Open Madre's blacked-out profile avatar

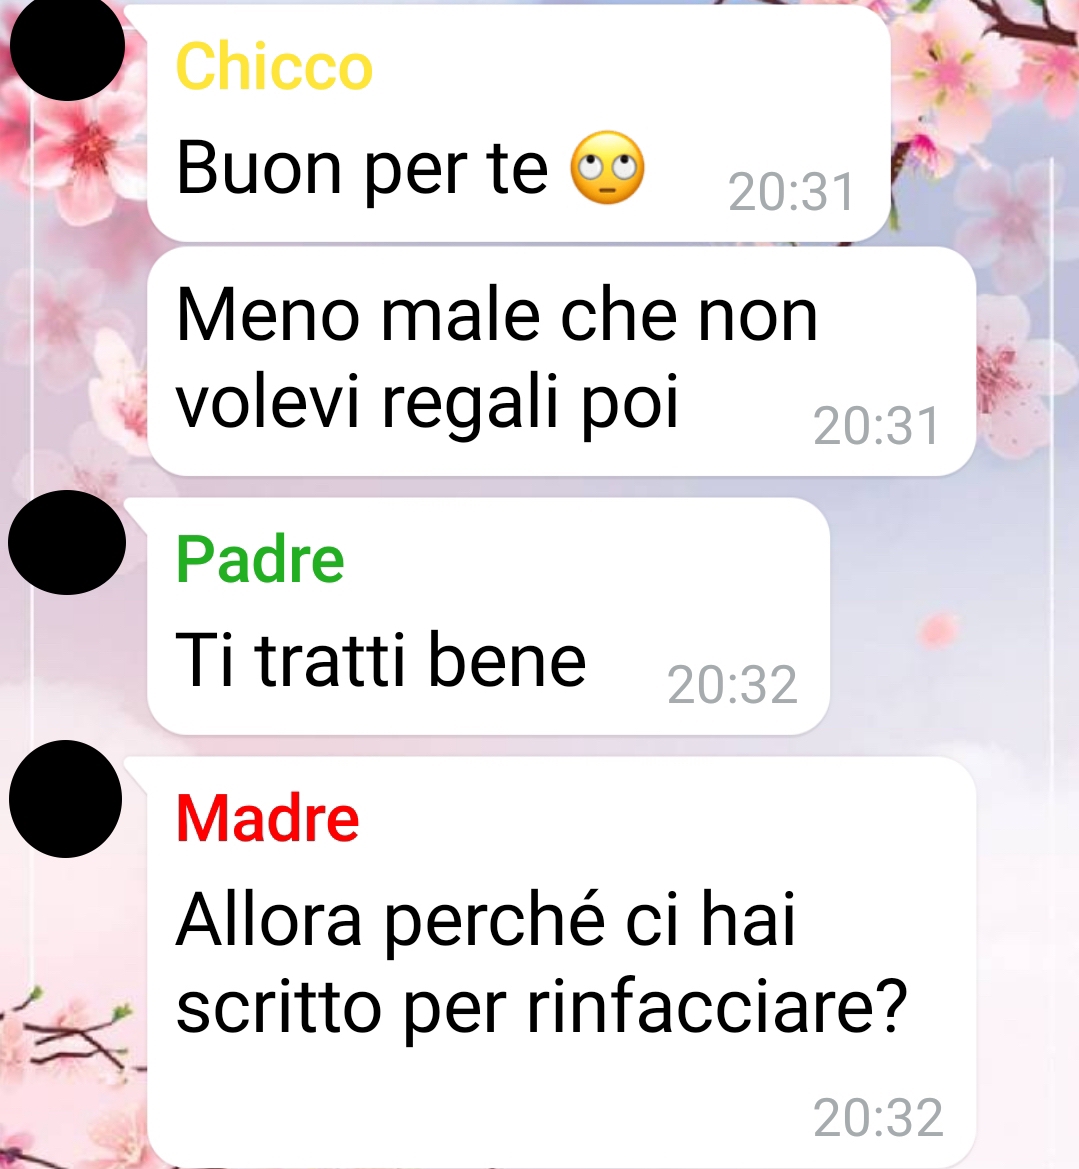coord(66,798)
